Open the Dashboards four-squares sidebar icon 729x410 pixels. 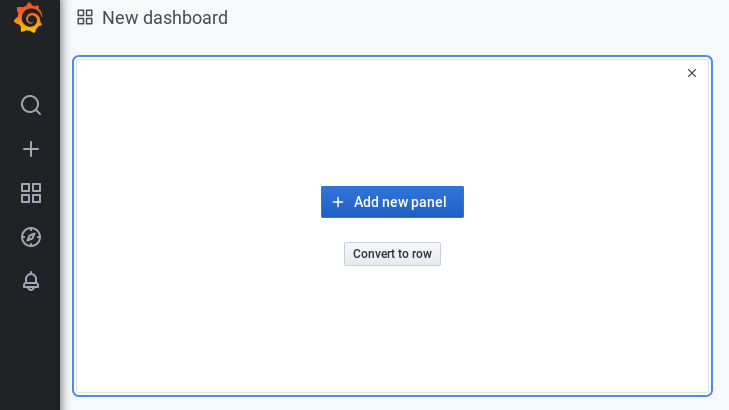(31, 193)
